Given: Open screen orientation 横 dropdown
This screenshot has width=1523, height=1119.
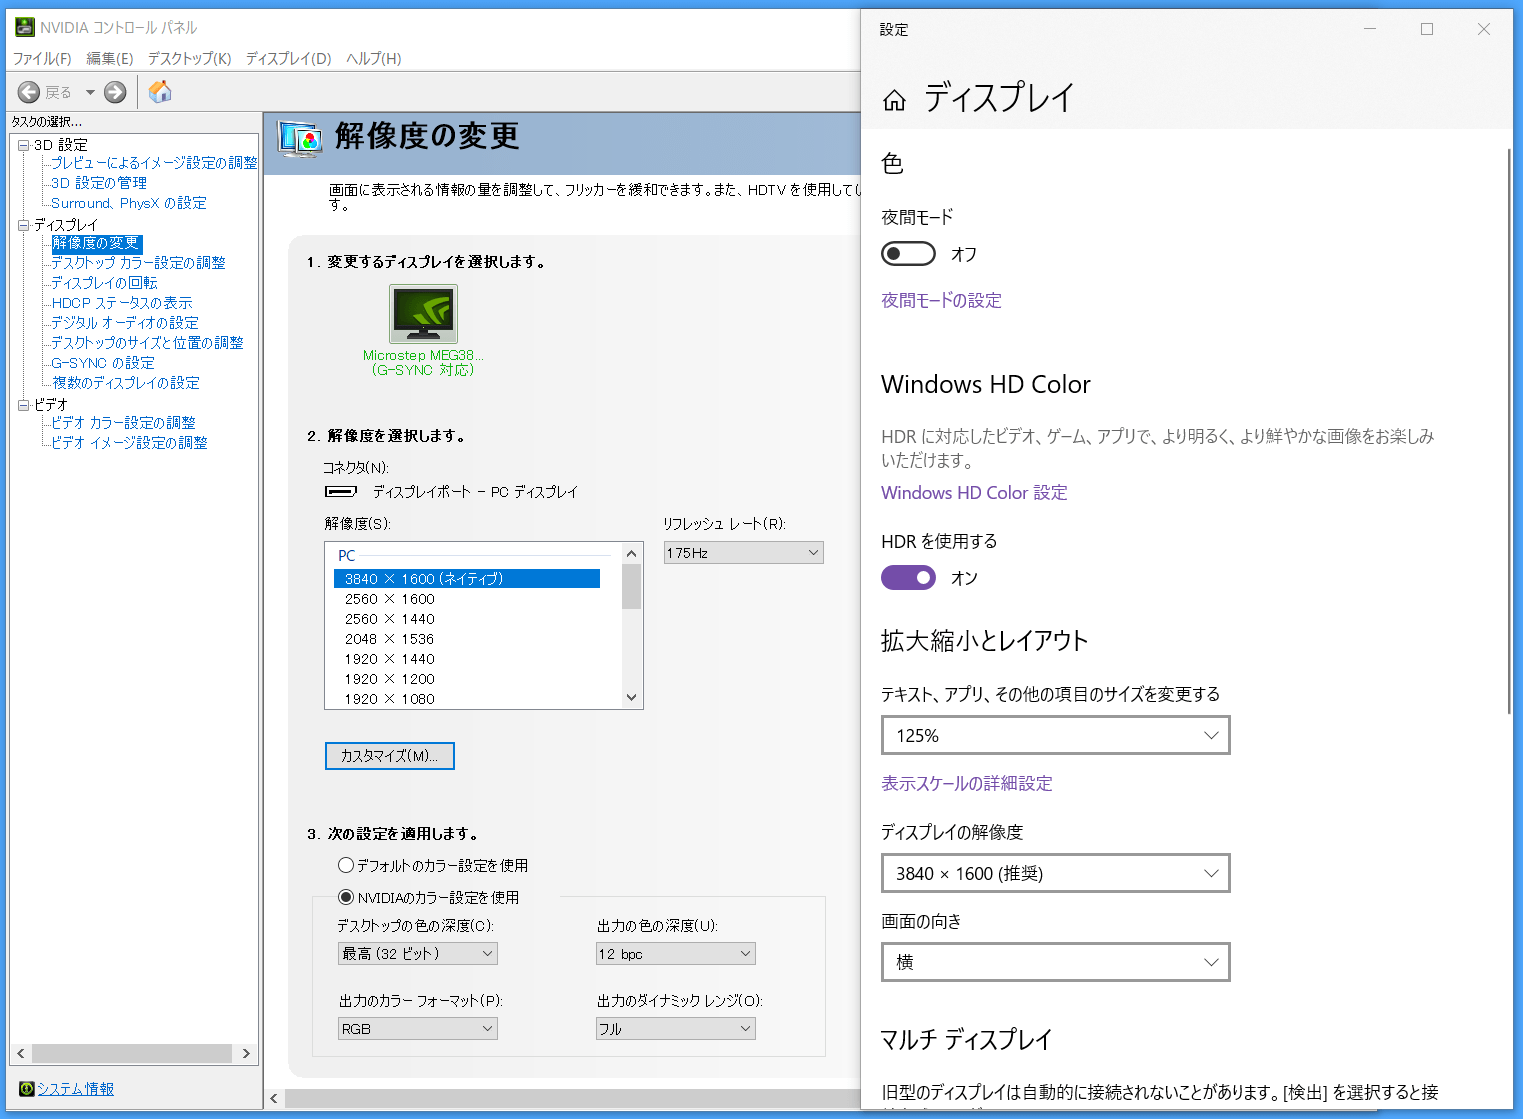Looking at the screenshot, I should [1056, 963].
